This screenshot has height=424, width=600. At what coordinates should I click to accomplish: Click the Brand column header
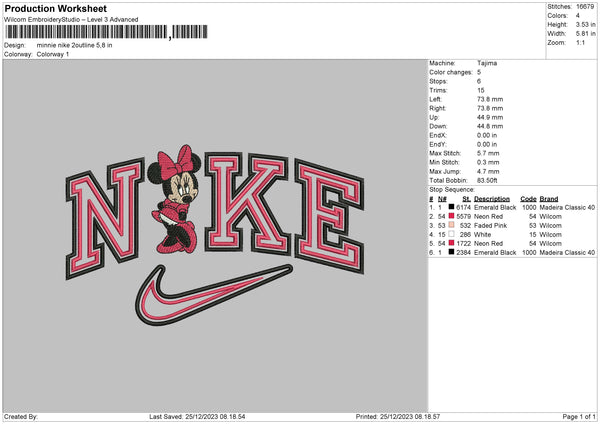[549, 199]
